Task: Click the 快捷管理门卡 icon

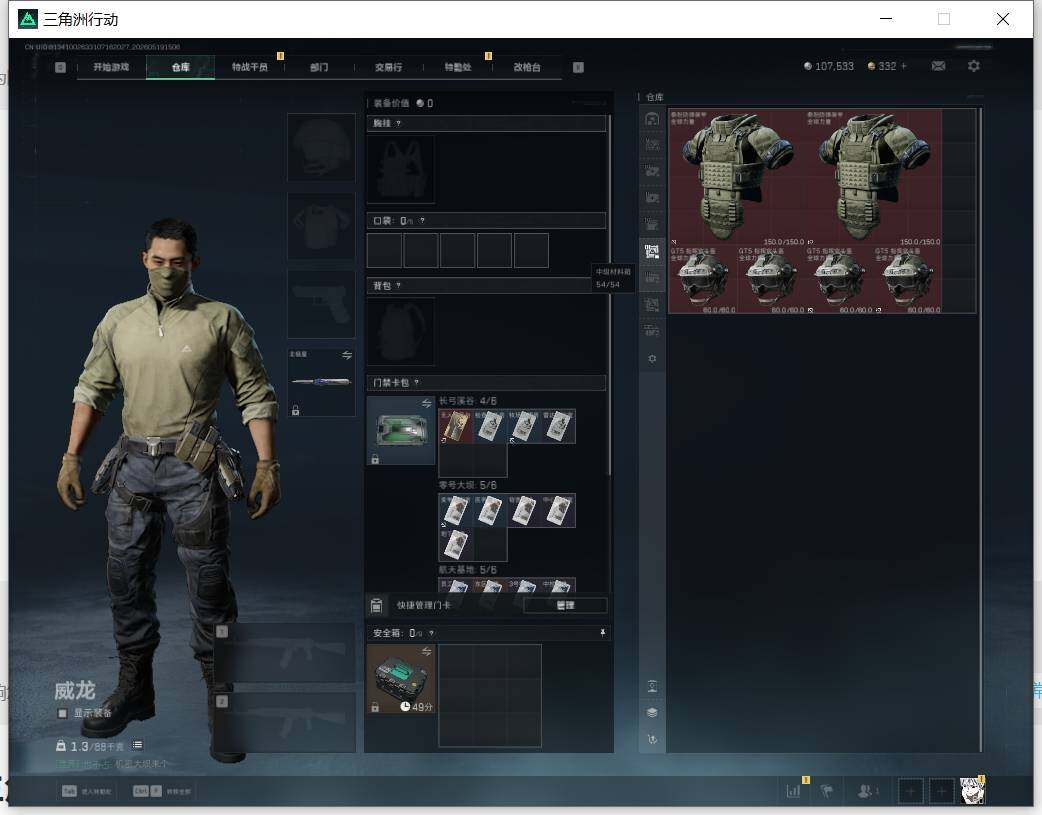Action: (x=376, y=605)
